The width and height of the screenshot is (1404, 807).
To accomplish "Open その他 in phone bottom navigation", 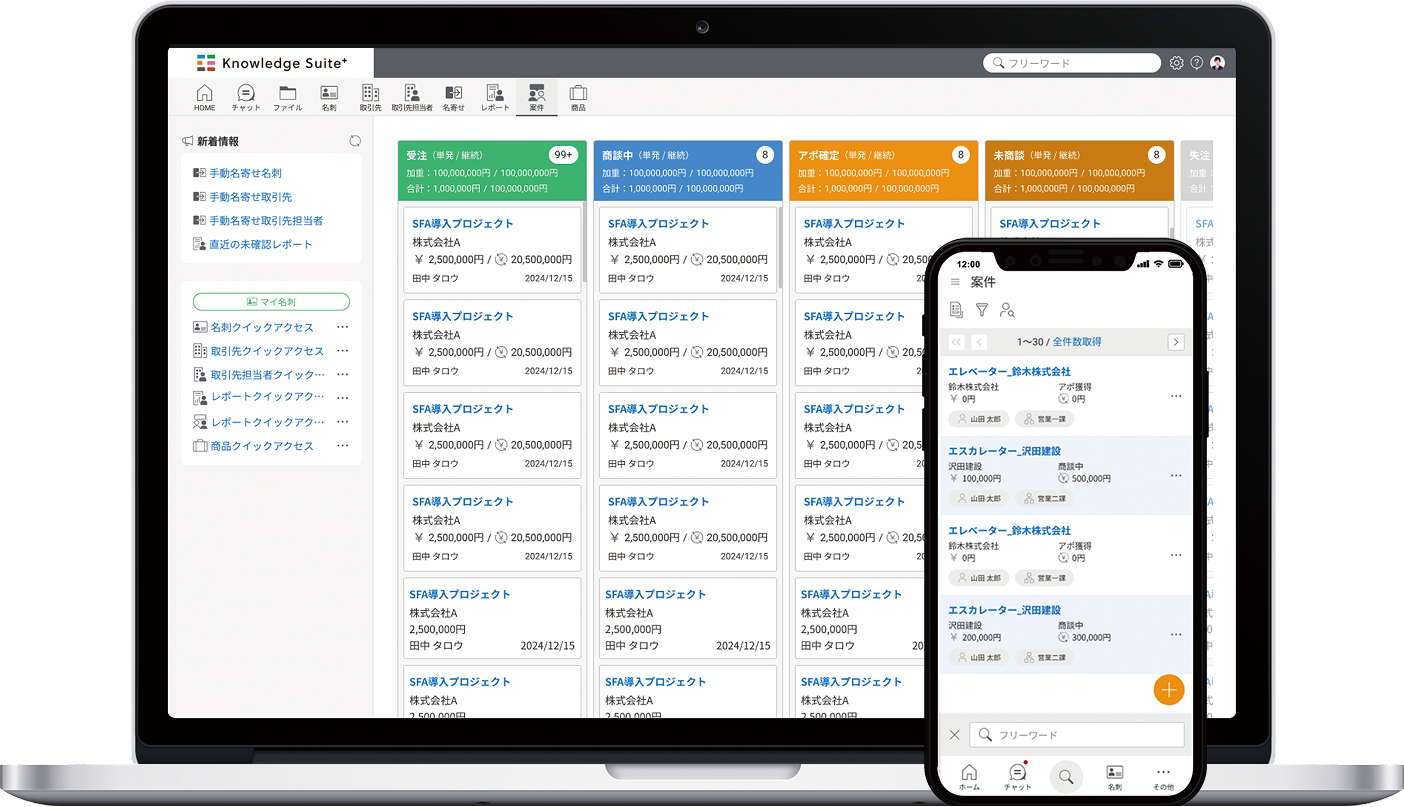I will coord(1163,778).
